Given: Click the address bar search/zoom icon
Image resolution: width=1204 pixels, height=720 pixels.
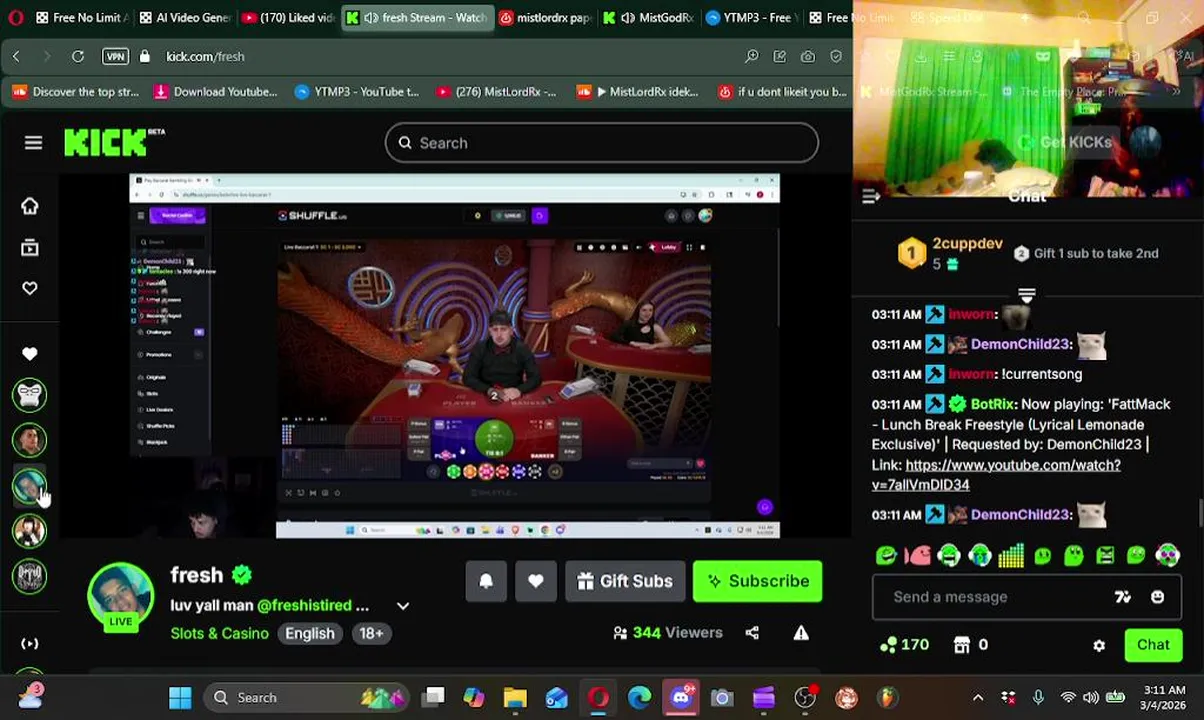Looking at the screenshot, I should (751, 56).
